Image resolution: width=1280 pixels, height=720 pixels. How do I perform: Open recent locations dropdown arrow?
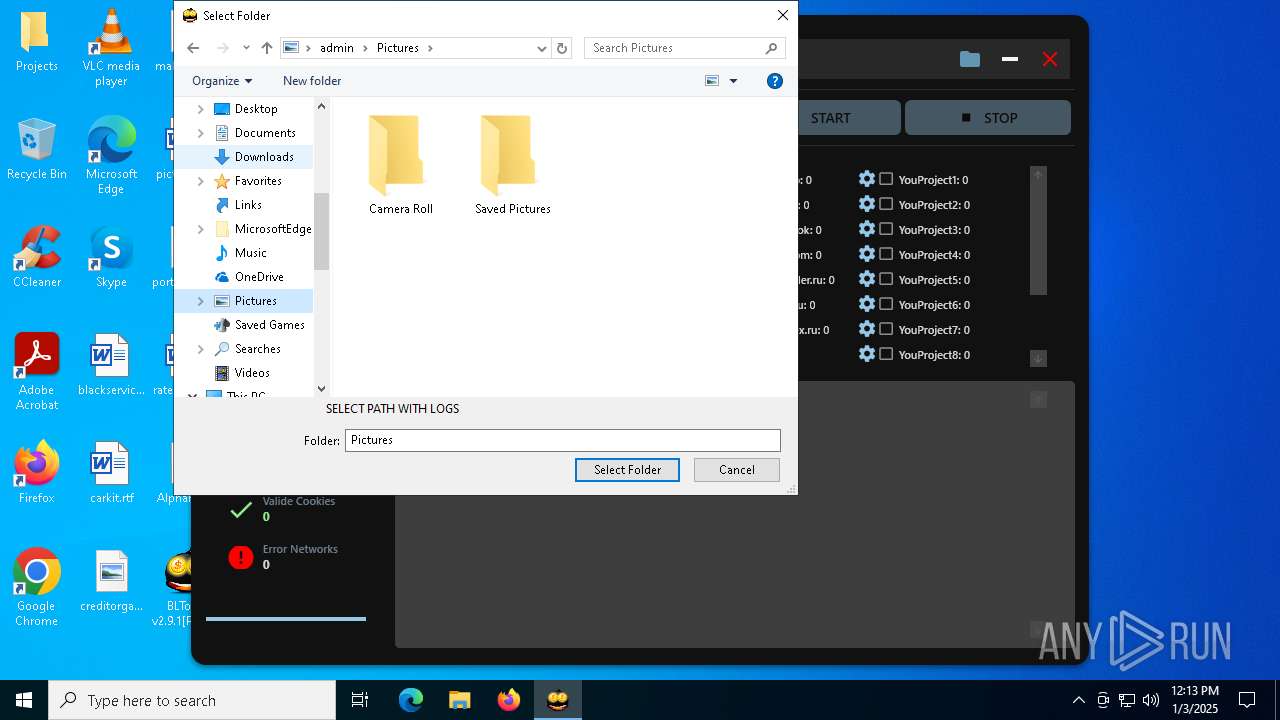click(x=246, y=48)
